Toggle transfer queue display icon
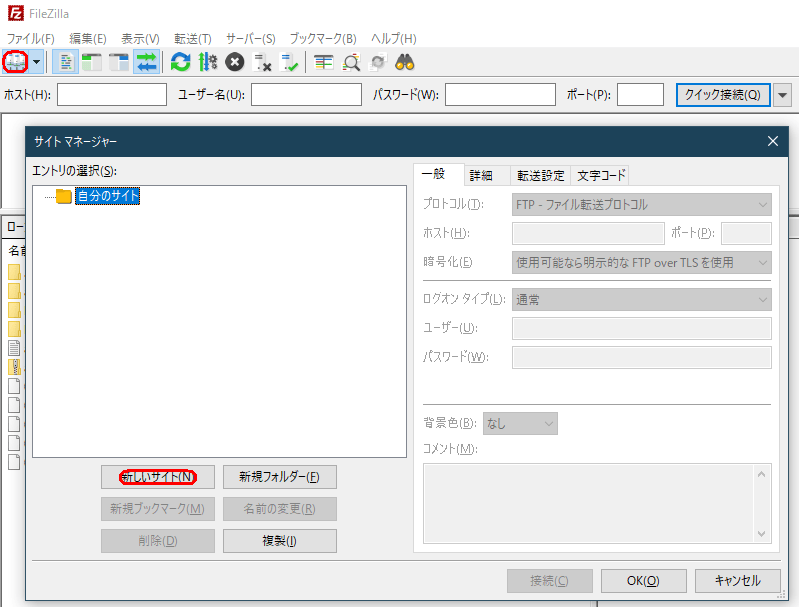This screenshot has height=607, width=799. pos(147,62)
